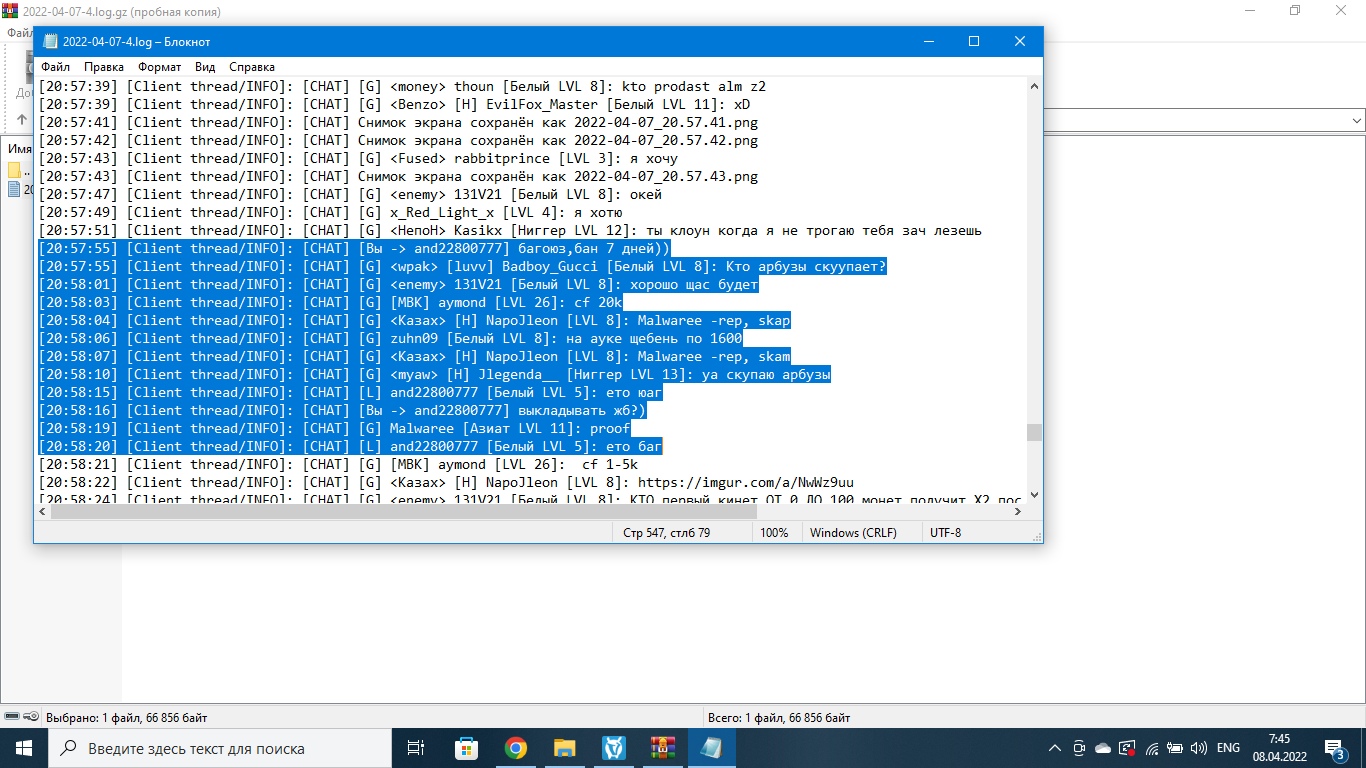
Task: Open Task View from taskbar
Action: pos(416,748)
